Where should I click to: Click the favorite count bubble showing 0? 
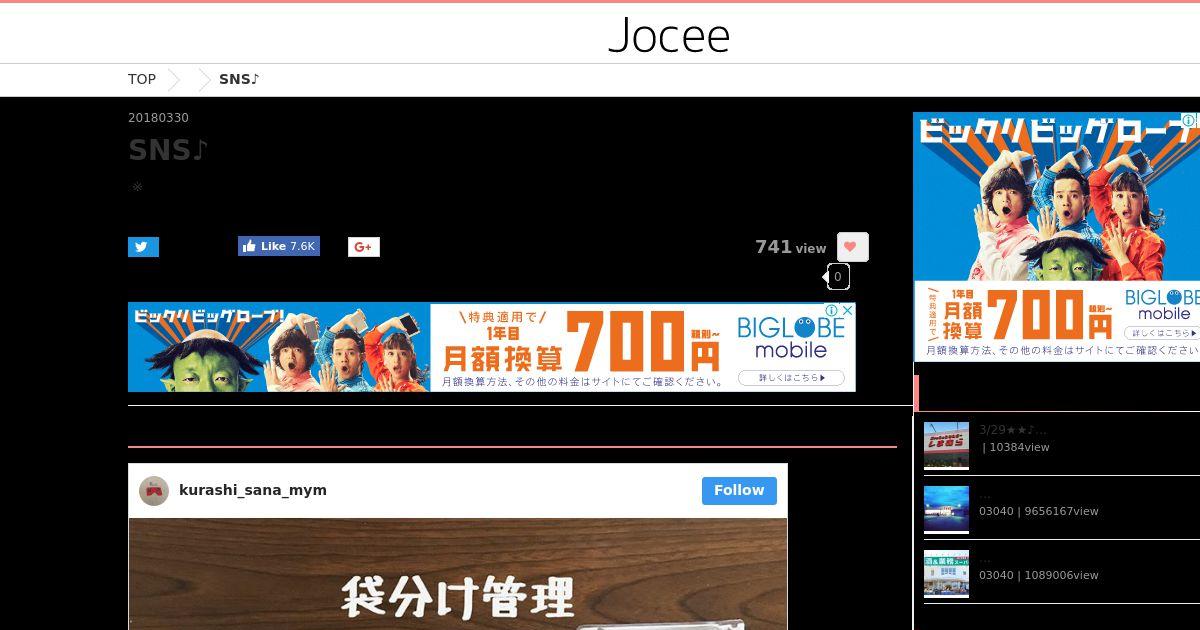click(838, 277)
